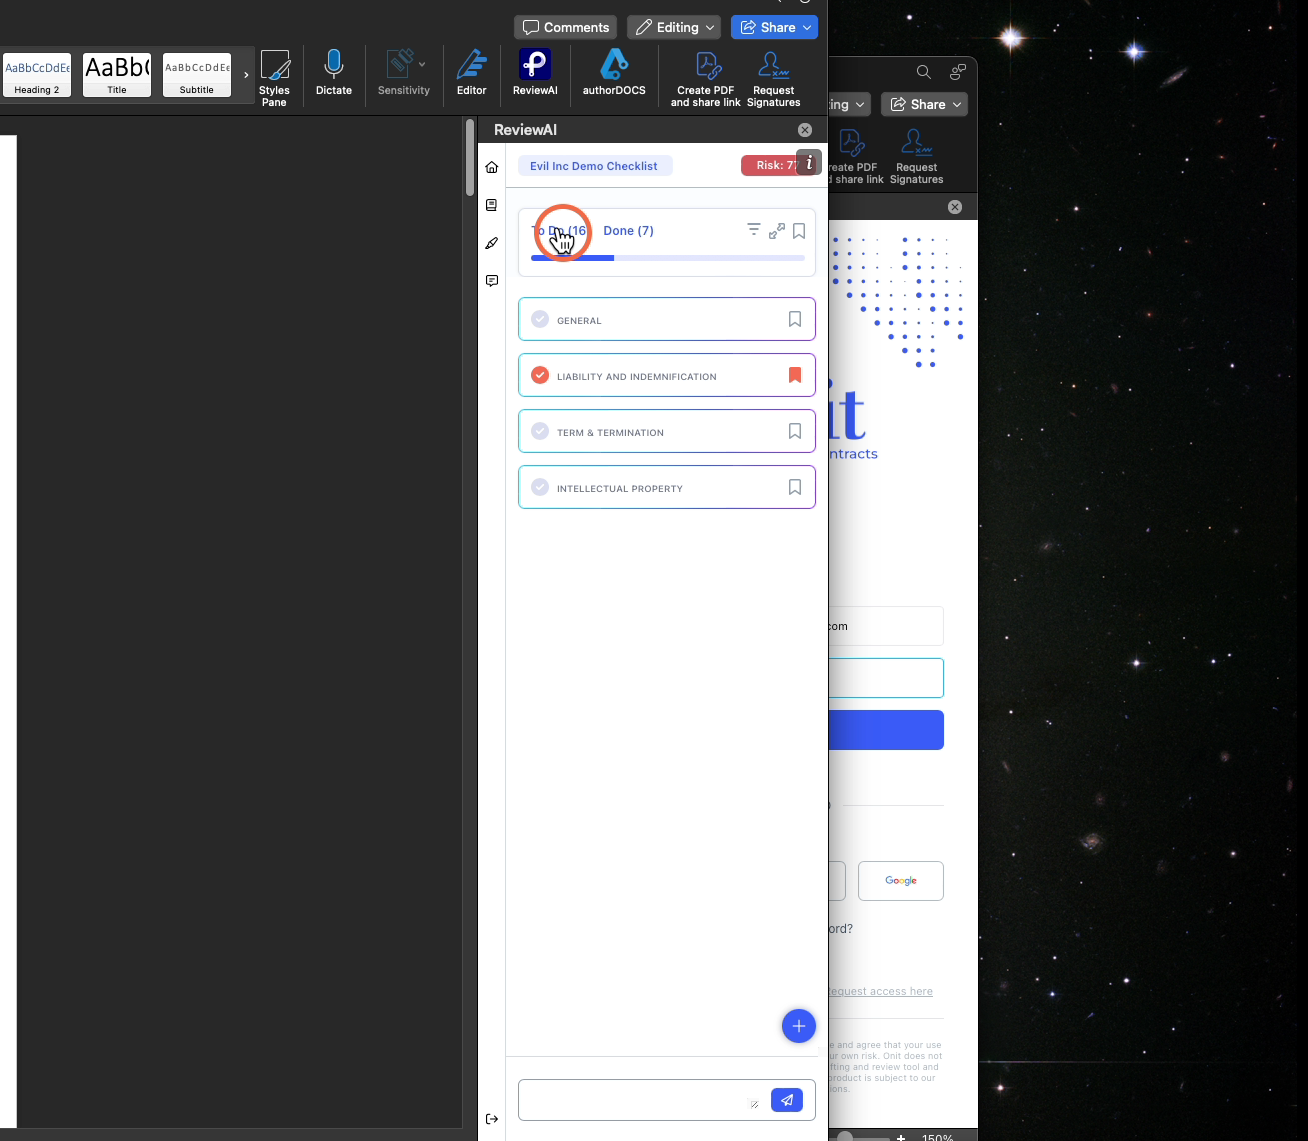This screenshot has height=1141, width=1308.
Task: Start Dictate with the microphone icon
Action: pyautogui.click(x=334, y=73)
